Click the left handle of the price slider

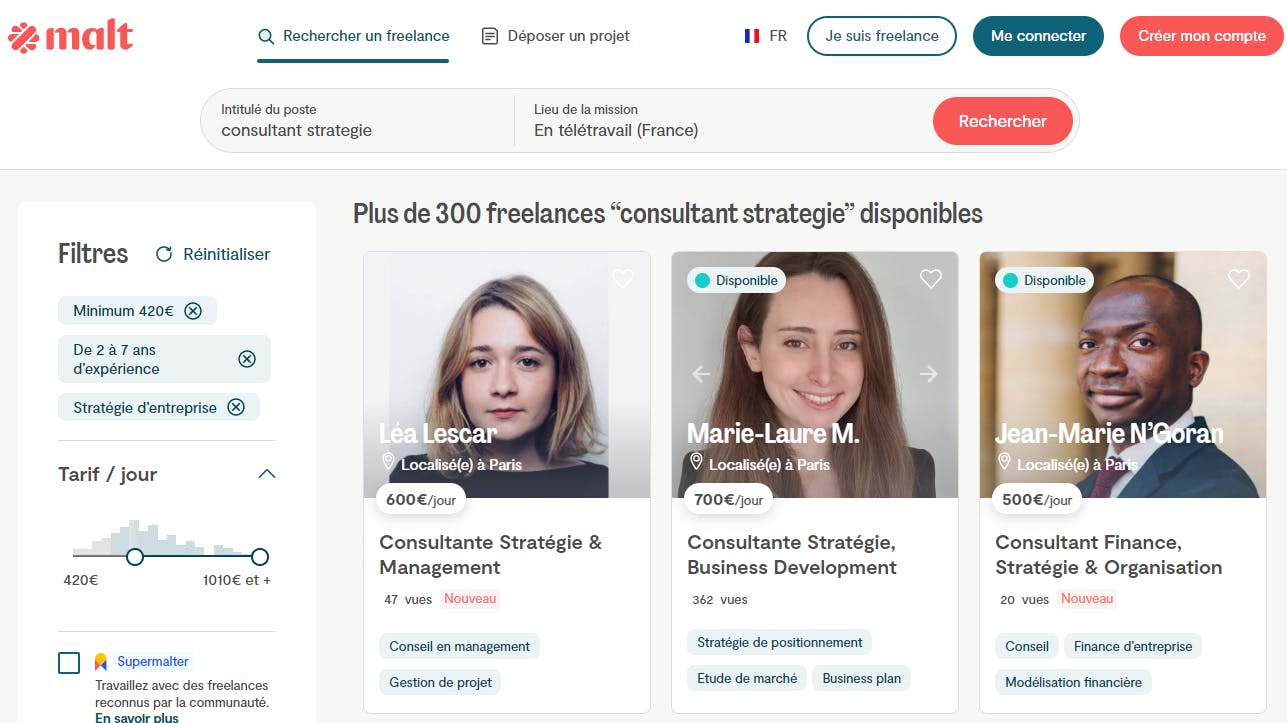click(x=135, y=557)
